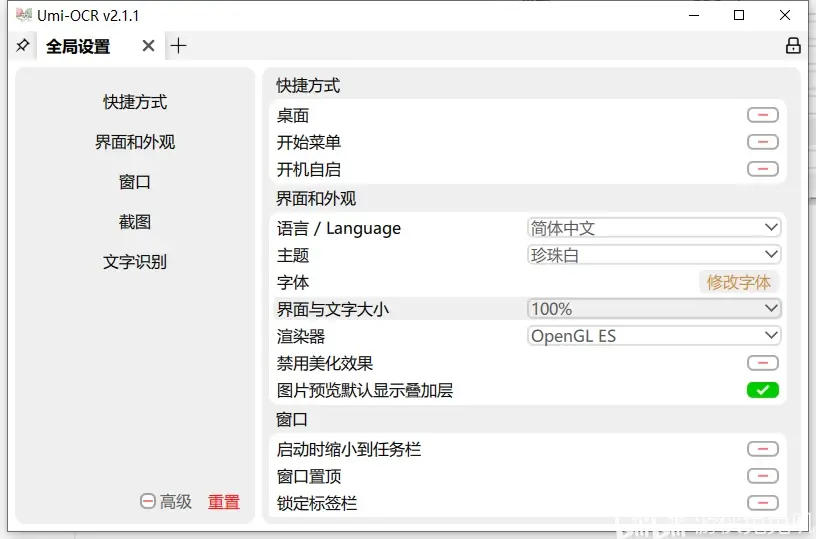Close the 全局设置 tab
Viewport: 816px width, 539px height.
point(148,46)
